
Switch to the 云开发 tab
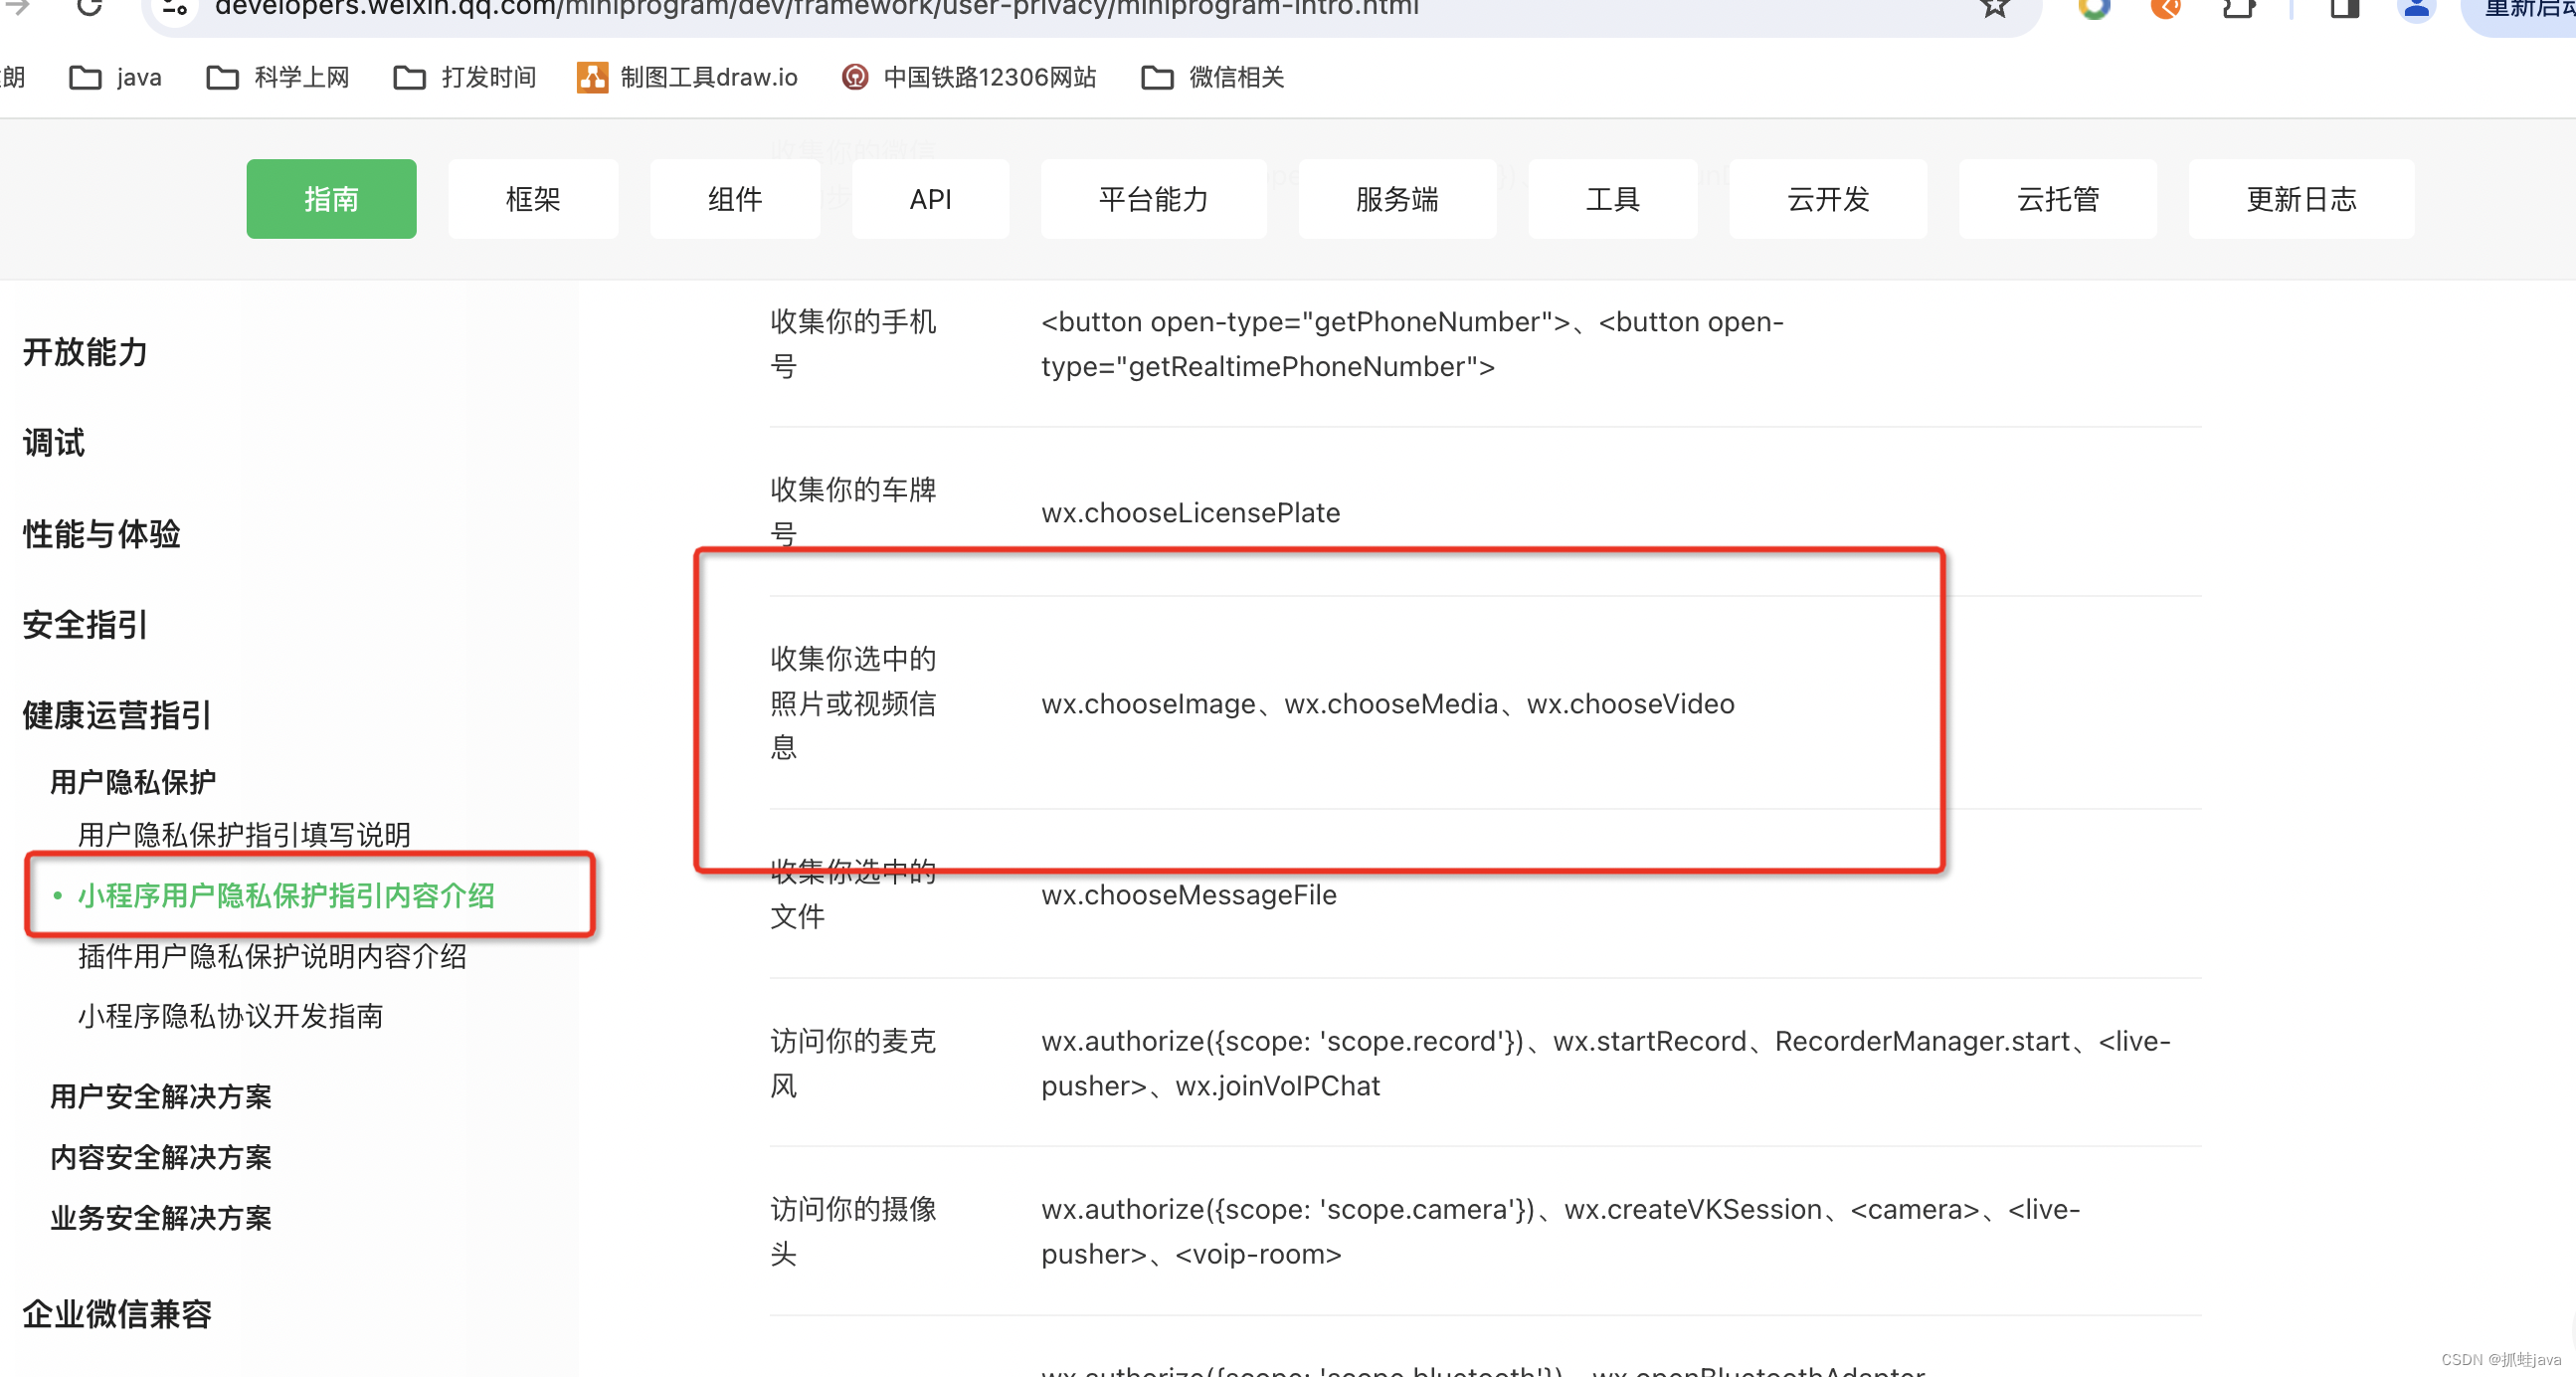(x=1827, y=199)
